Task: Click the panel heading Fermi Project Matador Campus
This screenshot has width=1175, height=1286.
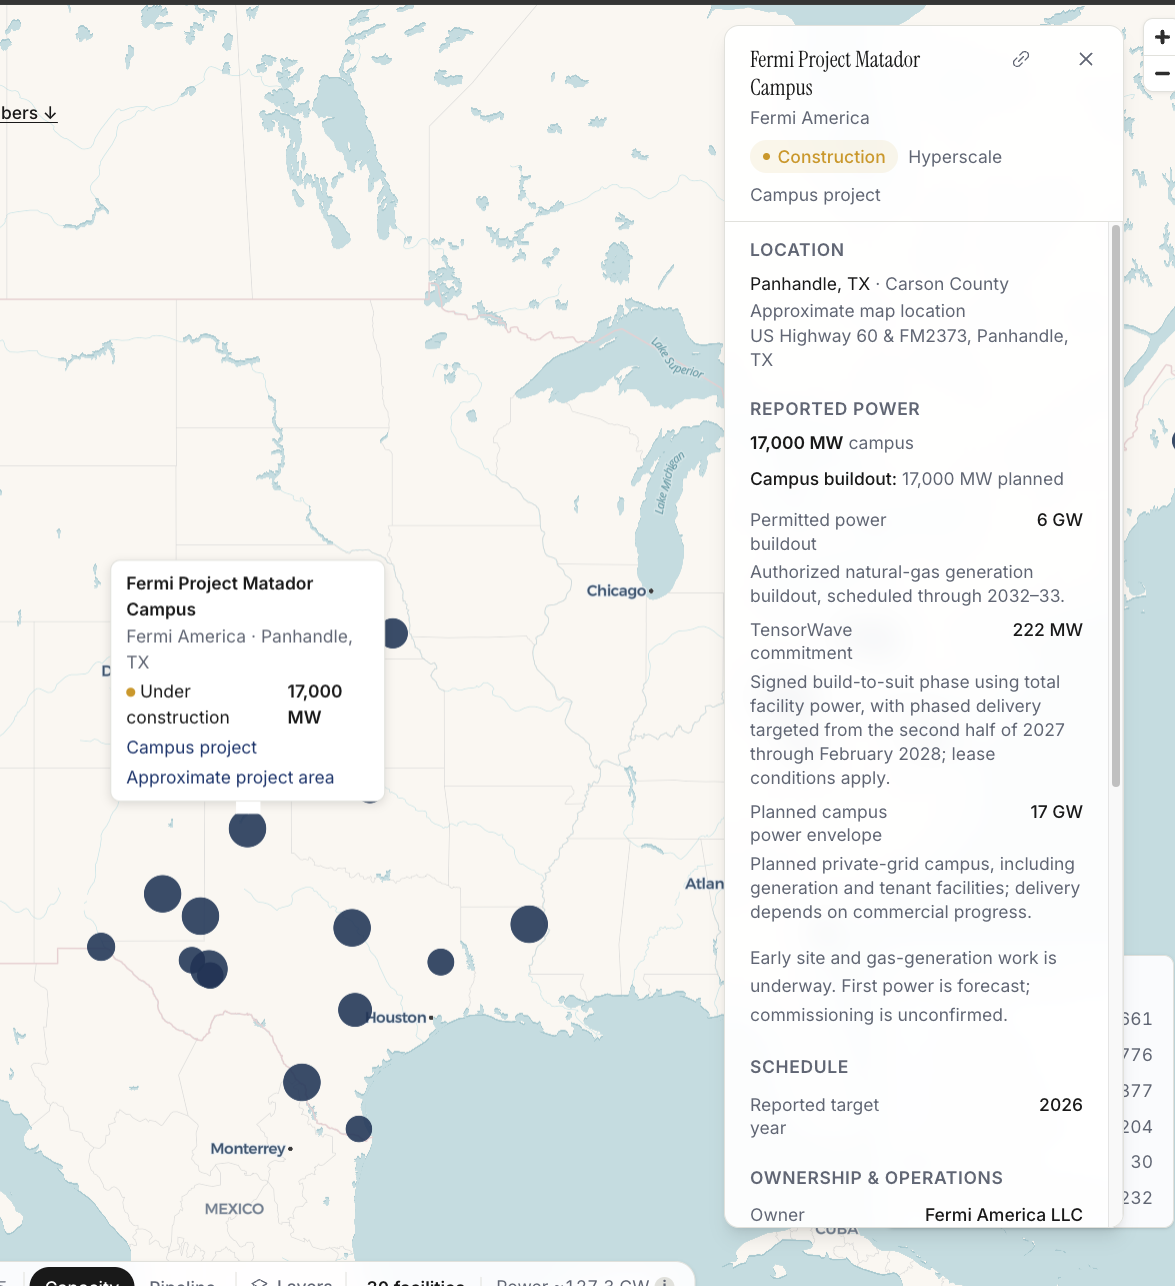Action: pyautogui.click(x=835, y=73)
